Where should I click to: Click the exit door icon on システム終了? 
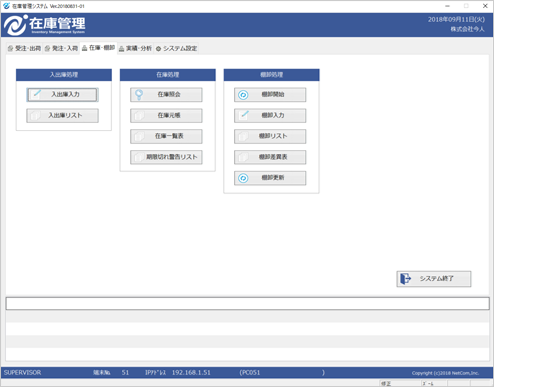405,279
